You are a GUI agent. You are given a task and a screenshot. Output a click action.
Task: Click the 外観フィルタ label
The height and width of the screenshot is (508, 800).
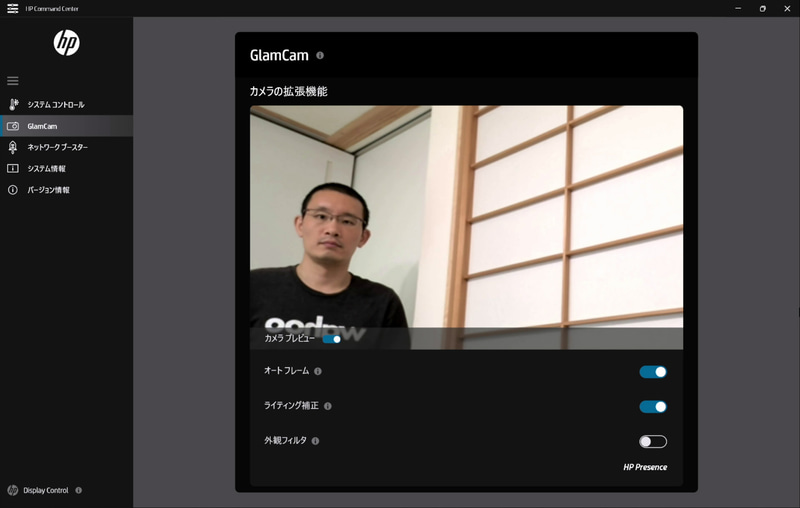click(x=285, y=440)
